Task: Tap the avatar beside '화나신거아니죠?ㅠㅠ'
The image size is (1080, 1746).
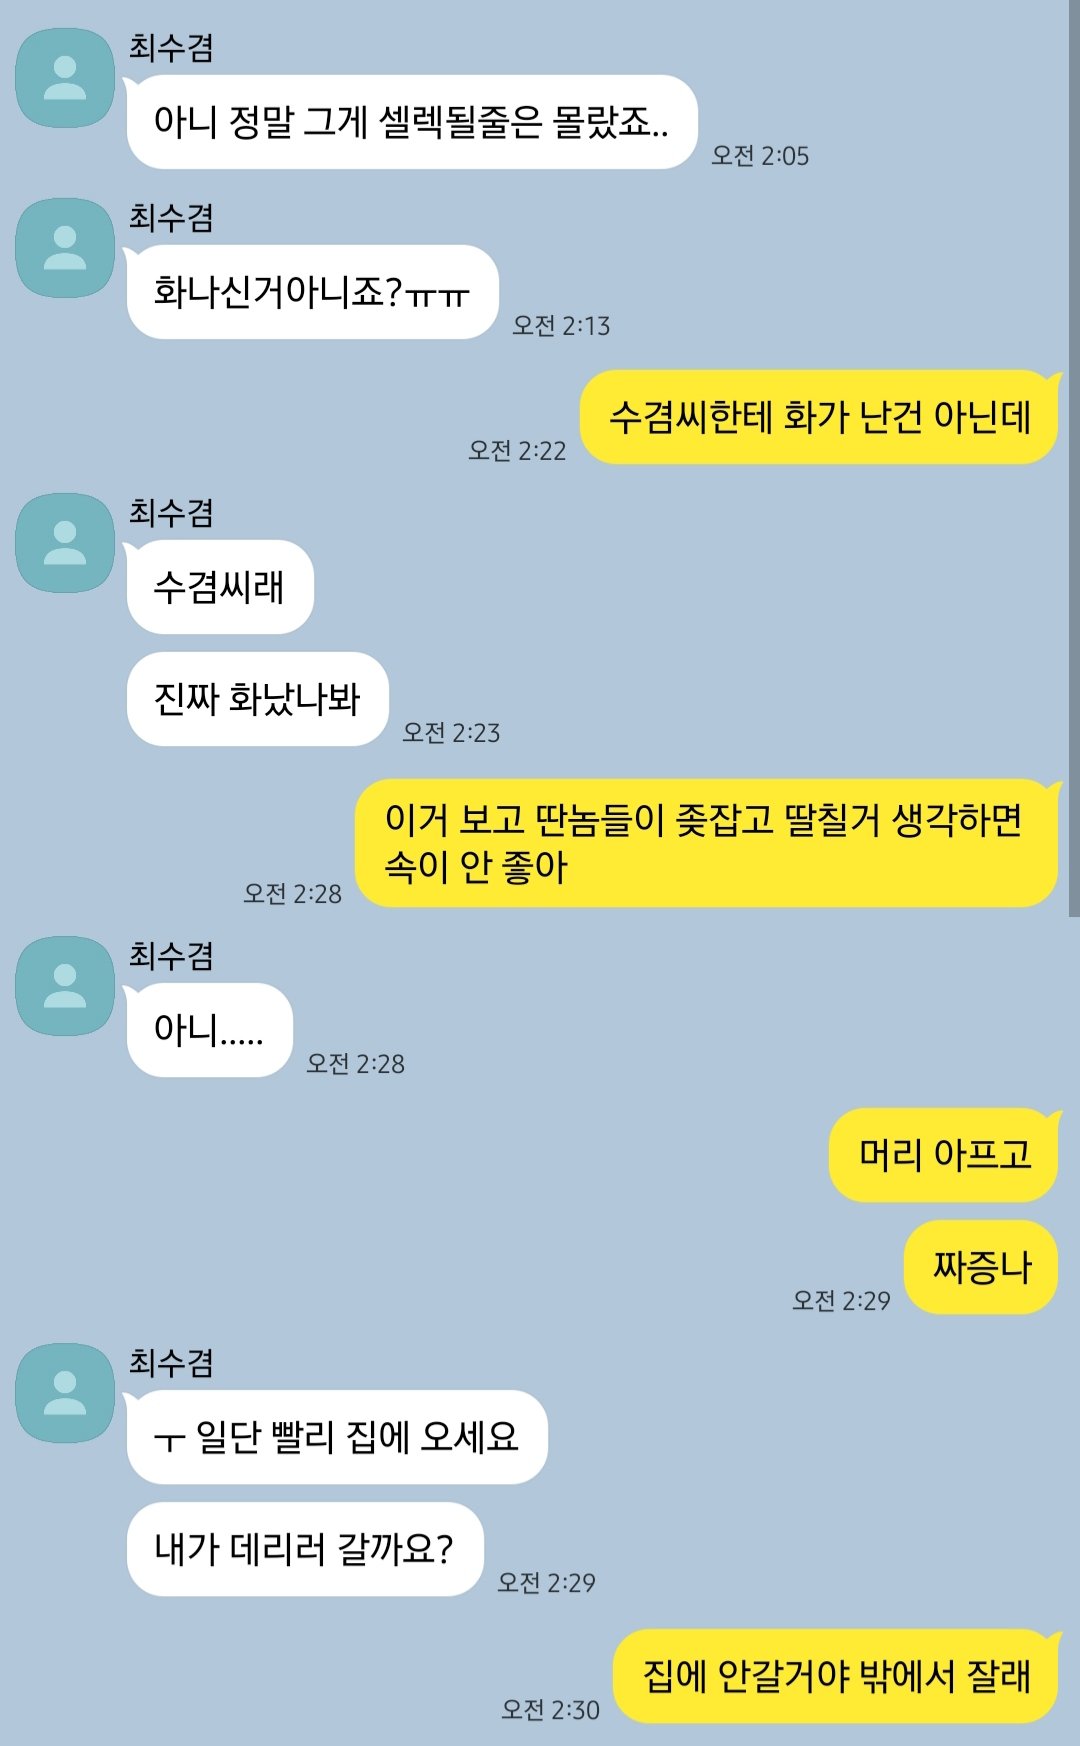Action: (x=65, y=248)
